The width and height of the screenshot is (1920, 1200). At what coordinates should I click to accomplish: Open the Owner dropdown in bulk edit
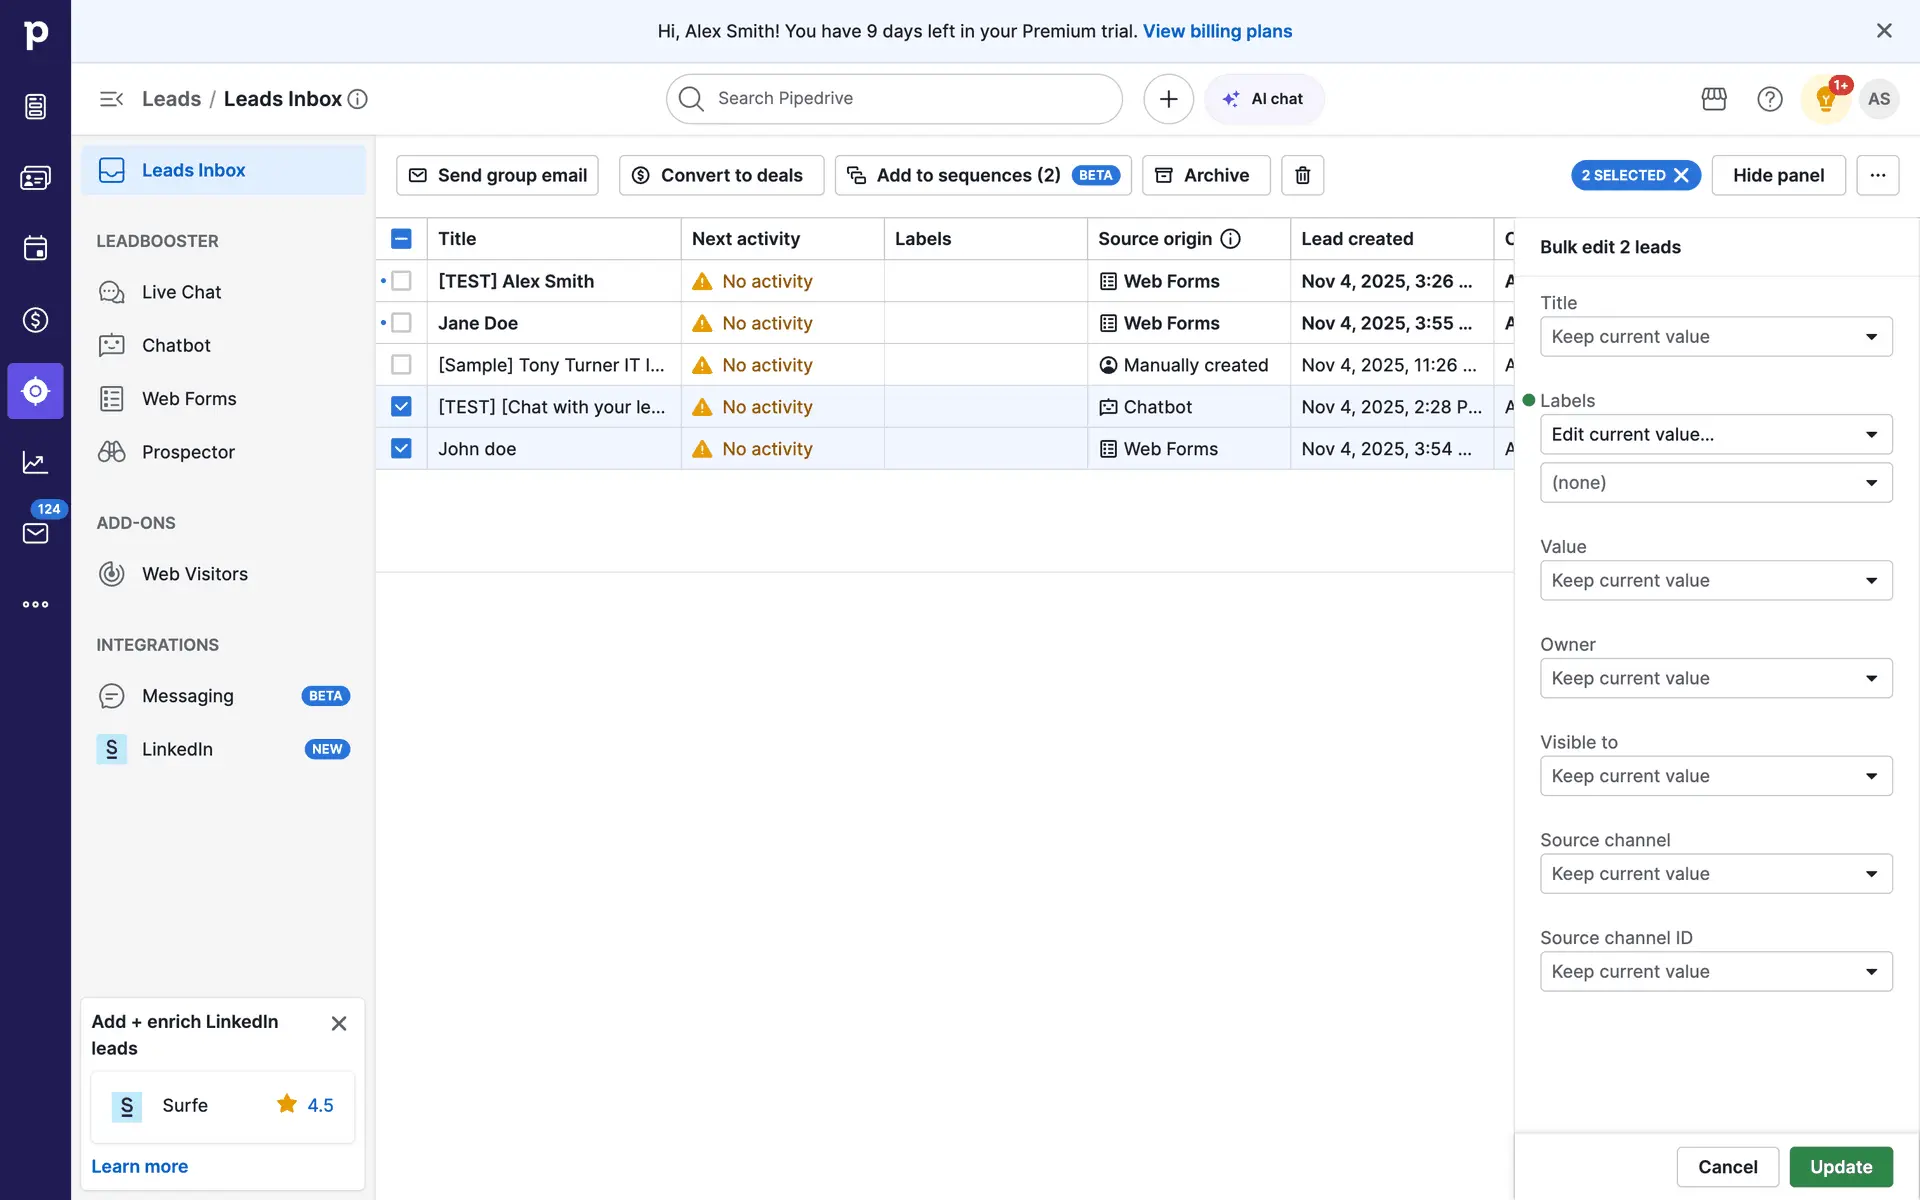point(1715,678)
